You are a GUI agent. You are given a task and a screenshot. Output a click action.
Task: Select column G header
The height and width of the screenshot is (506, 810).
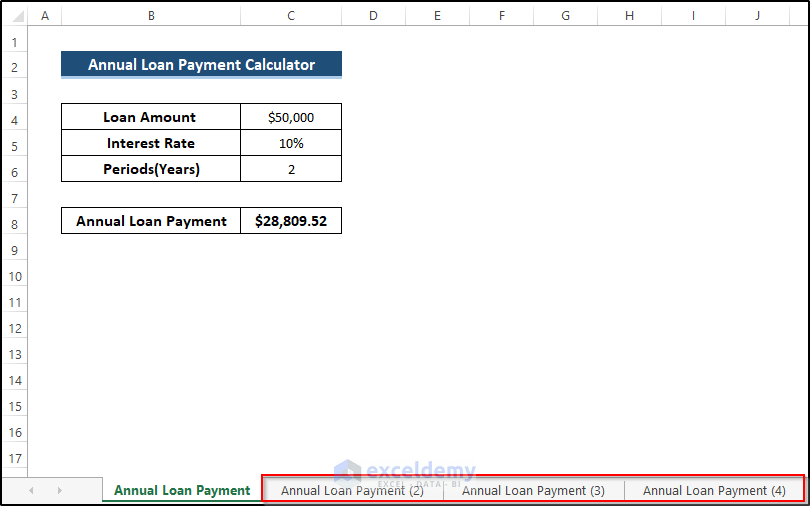click(x=566, y=16)
